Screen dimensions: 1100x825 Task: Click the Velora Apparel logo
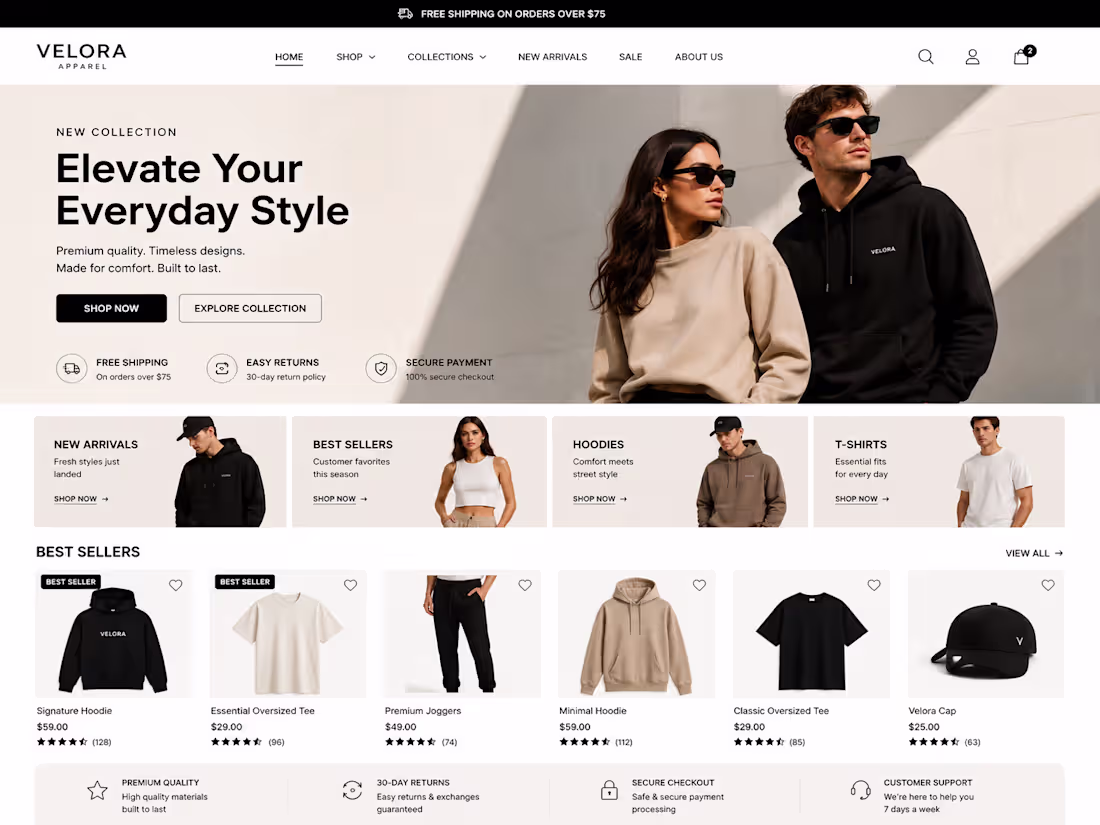pos(81,56)
